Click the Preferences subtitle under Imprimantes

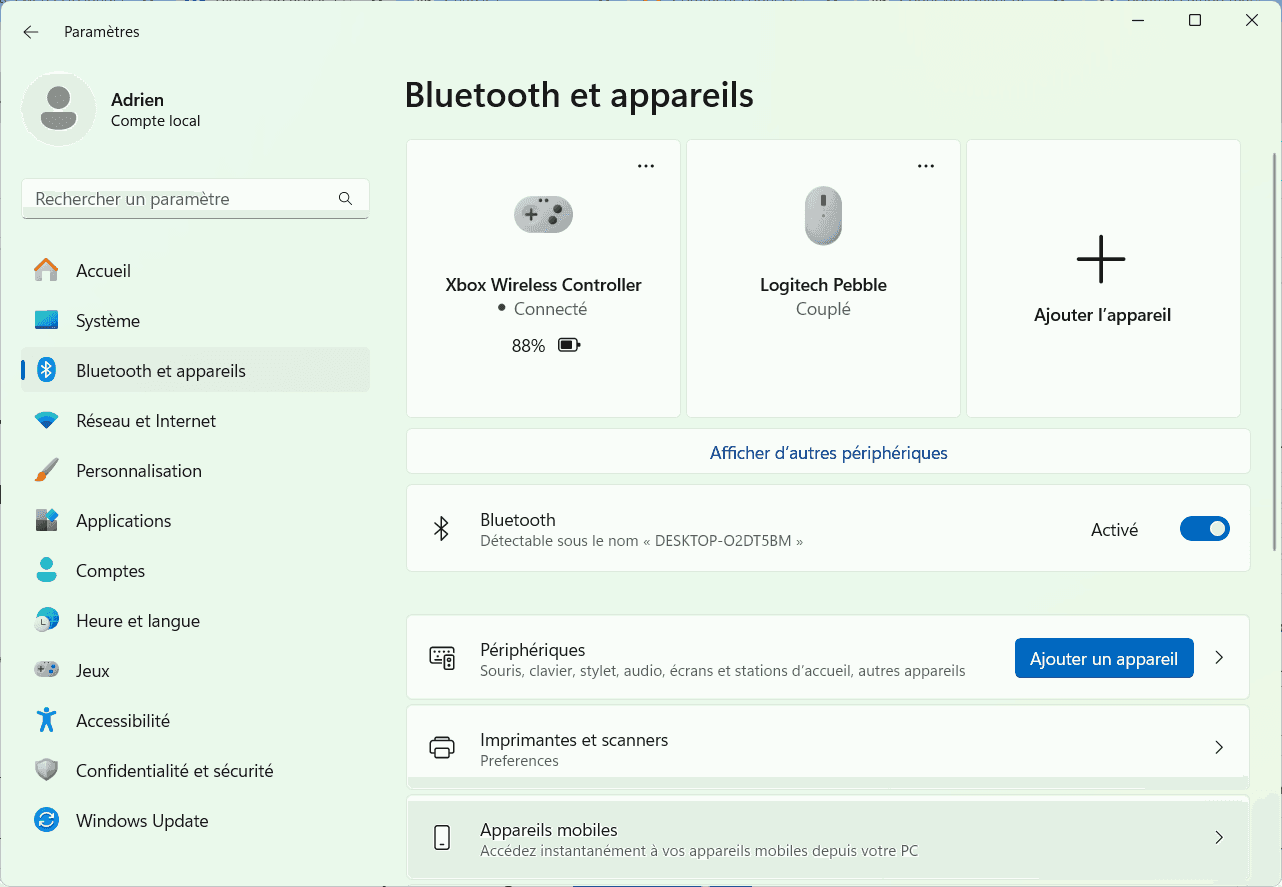[519, 761]
